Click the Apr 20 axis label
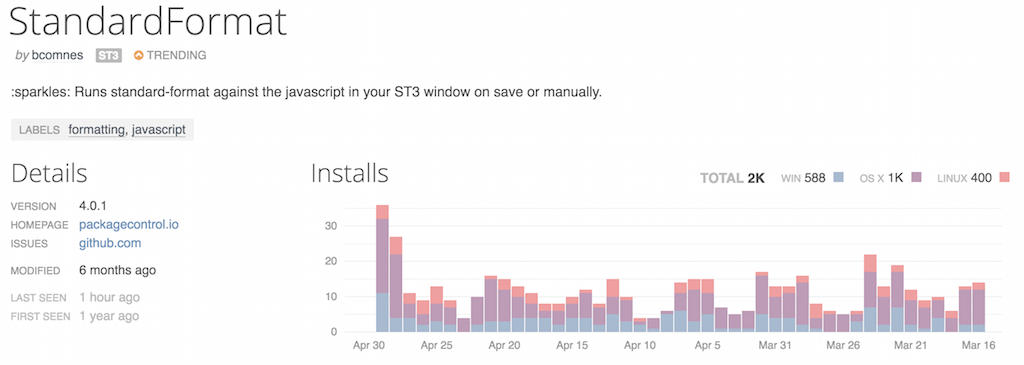This screenshot has width=1024, height=365. tap(505, 345)
